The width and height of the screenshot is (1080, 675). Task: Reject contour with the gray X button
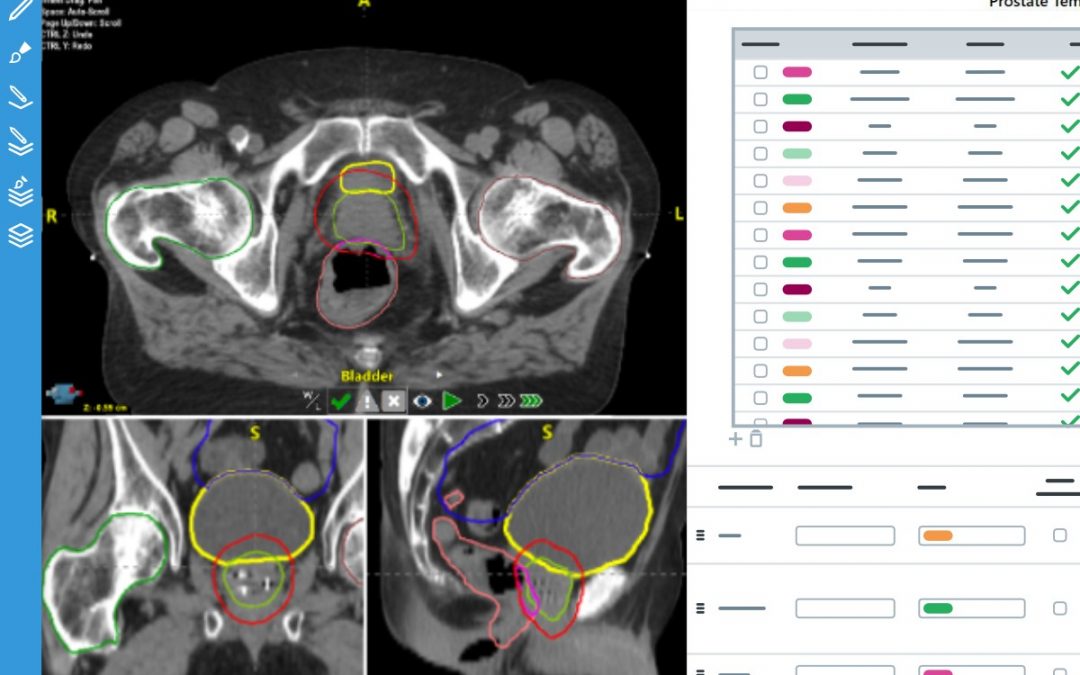394,401
